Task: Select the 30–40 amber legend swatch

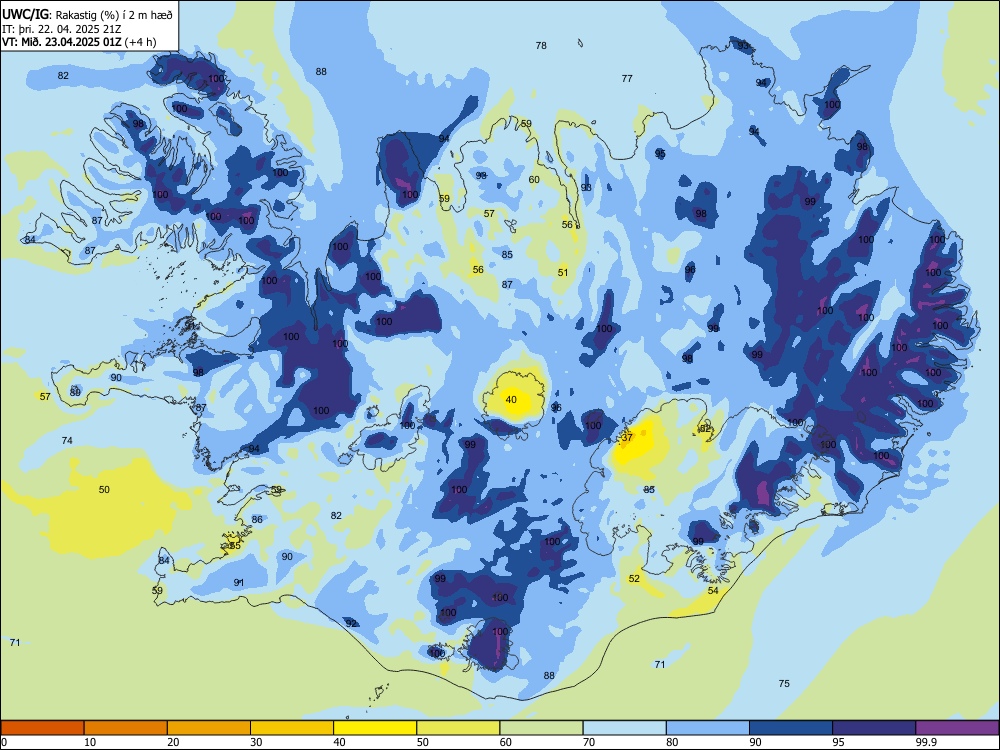Action: 292,728
